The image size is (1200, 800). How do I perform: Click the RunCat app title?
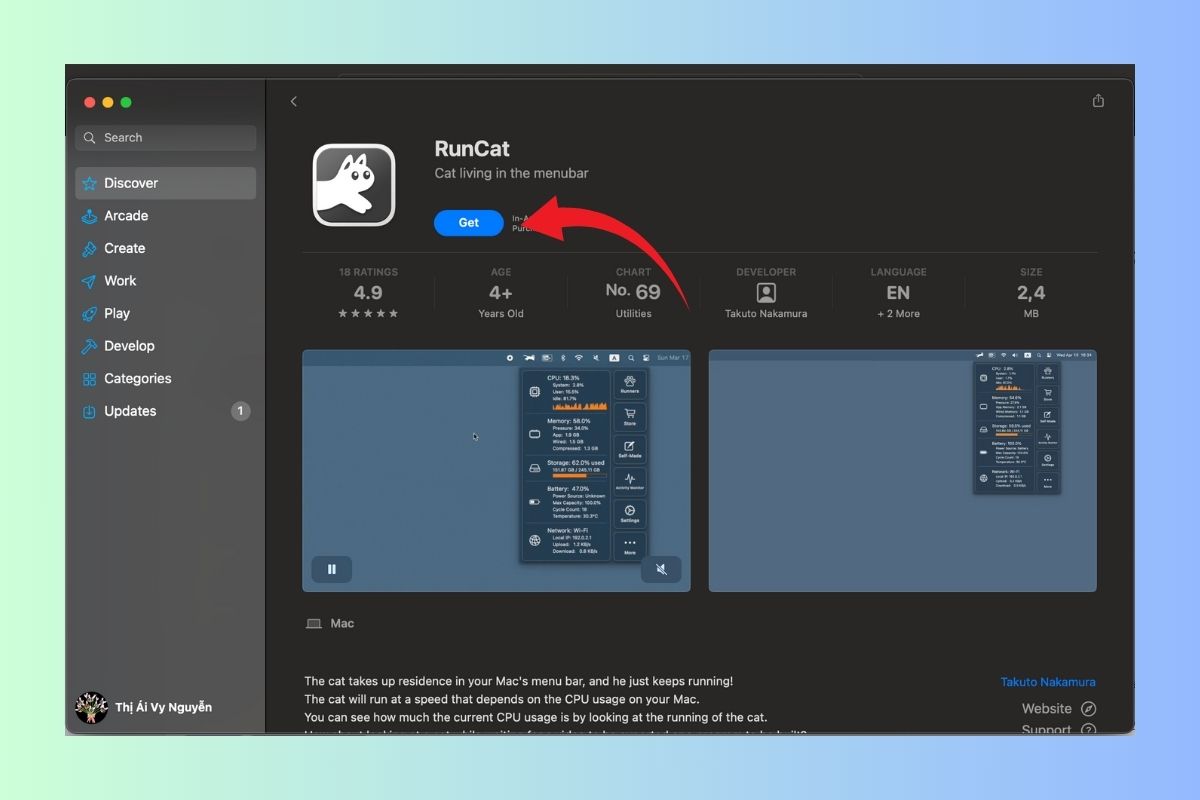point(472,149)
